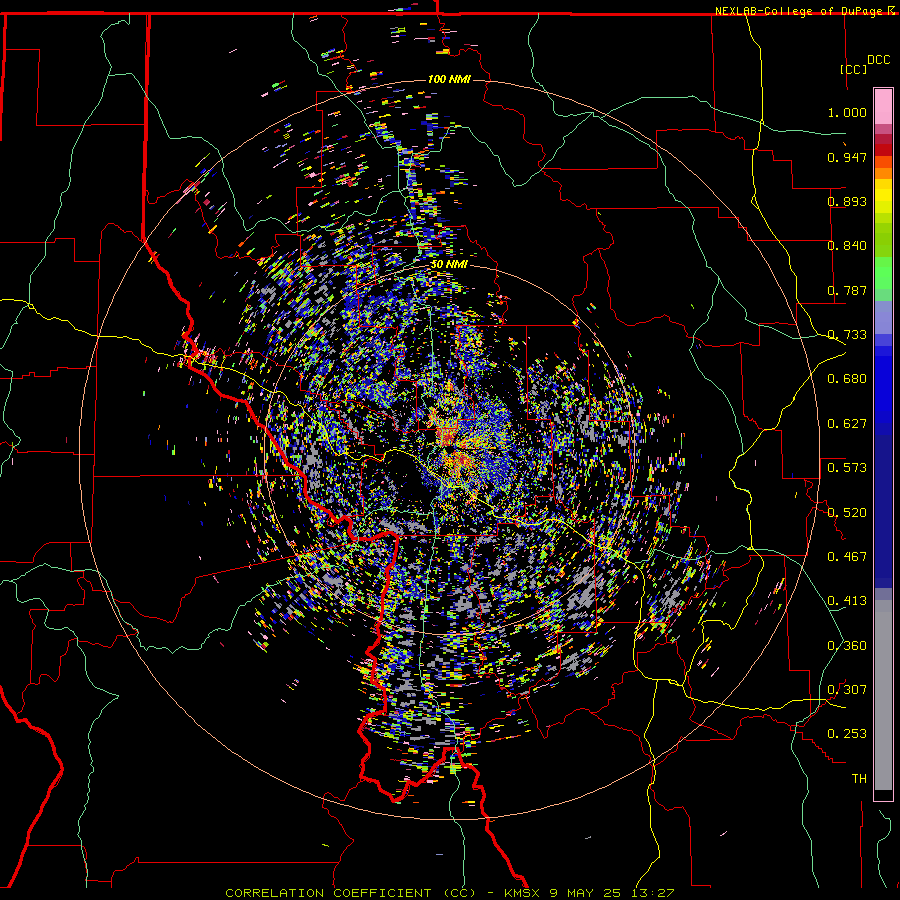Click the Correlation Coefficient KMSX caption text
Screen dimensions: 900x900
[449, 893]
